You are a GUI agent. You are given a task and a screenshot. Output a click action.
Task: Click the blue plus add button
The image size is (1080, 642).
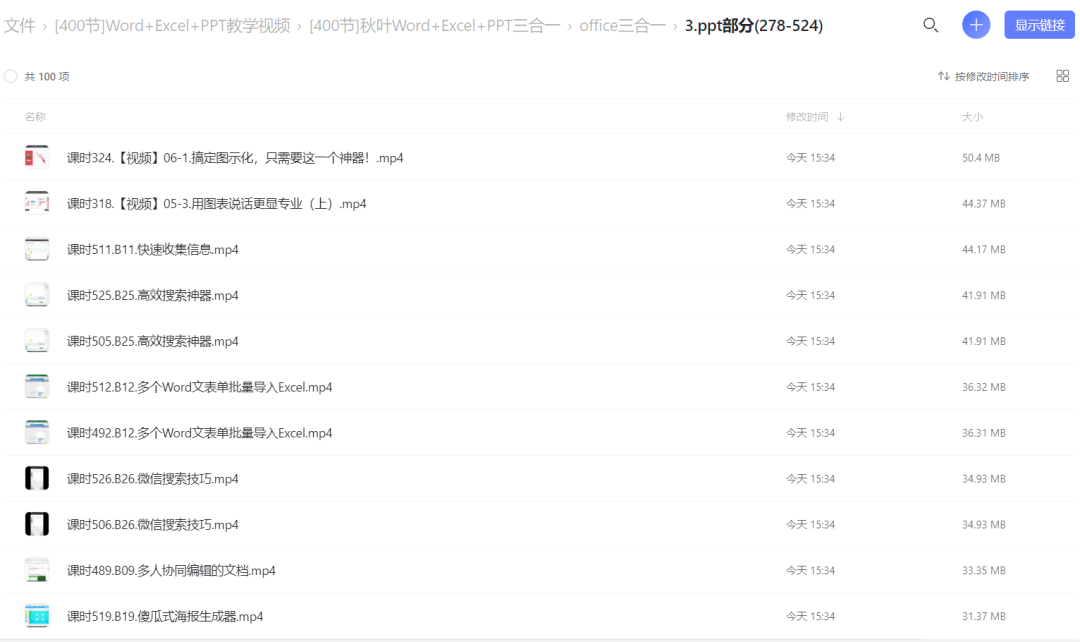pyautogui.click(x=976, y=25)
